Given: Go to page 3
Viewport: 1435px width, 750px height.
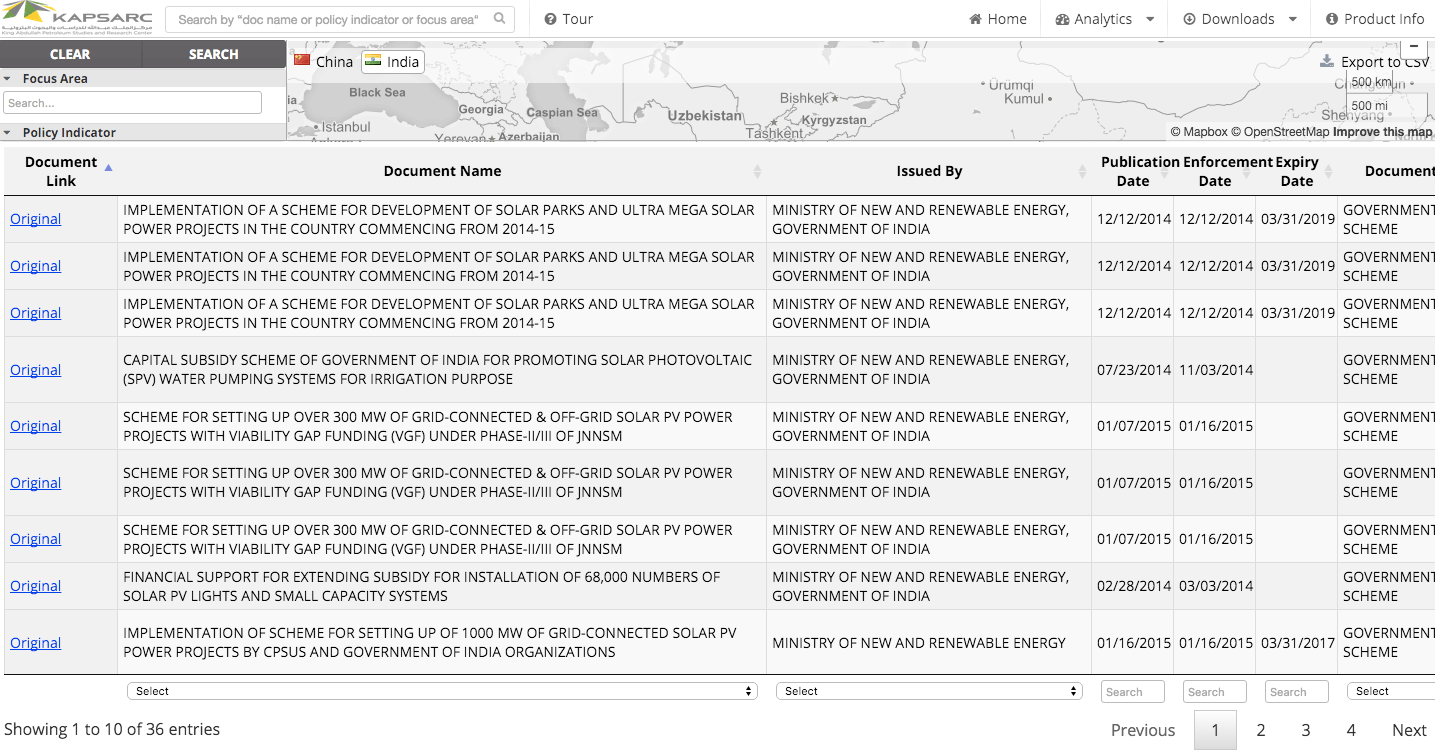Looking at the screenshot, I should (x=1305, y=730).
